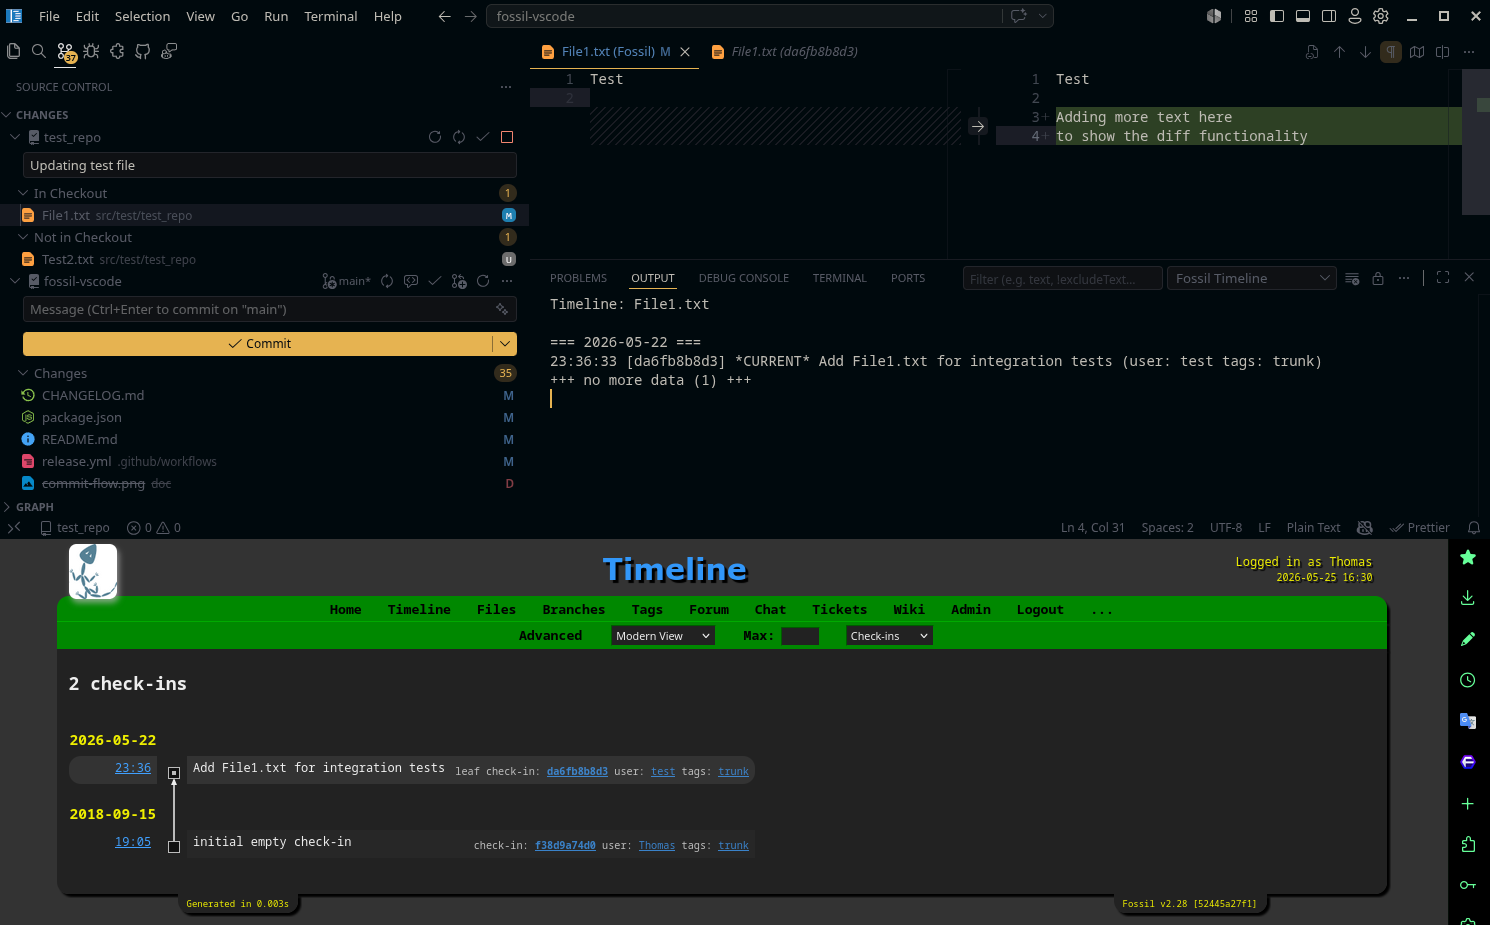
Task: Go to next change in diff editor
Action: coord(1365,52)
